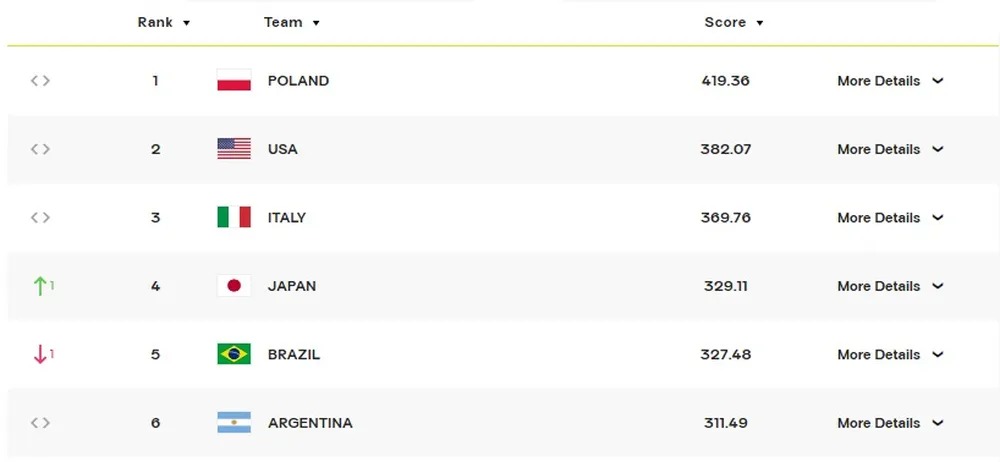Expand More Details for USA
Image resolution: width=1000 pixels, height=462 pixels.
(x=890, y=149)
